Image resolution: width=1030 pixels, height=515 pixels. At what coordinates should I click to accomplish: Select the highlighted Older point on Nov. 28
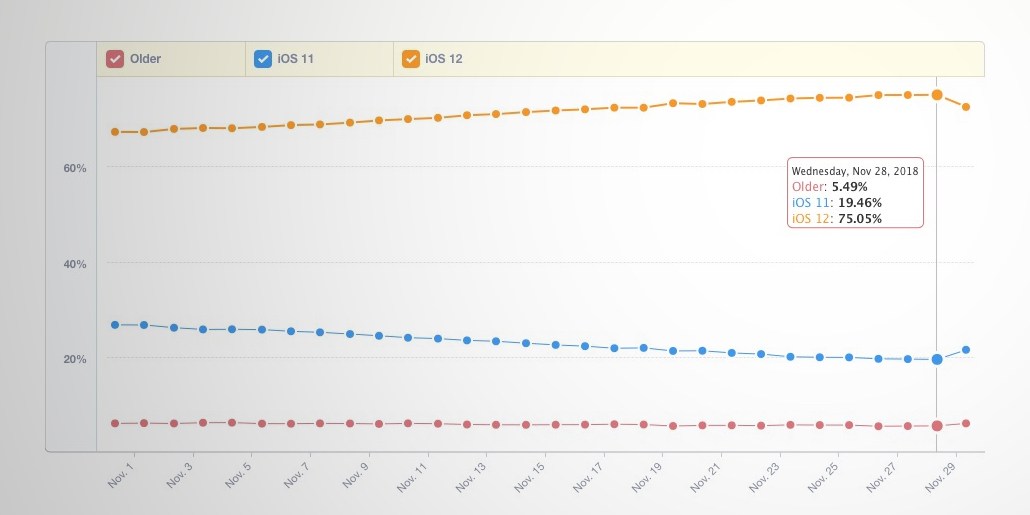(x=937, y=426)
